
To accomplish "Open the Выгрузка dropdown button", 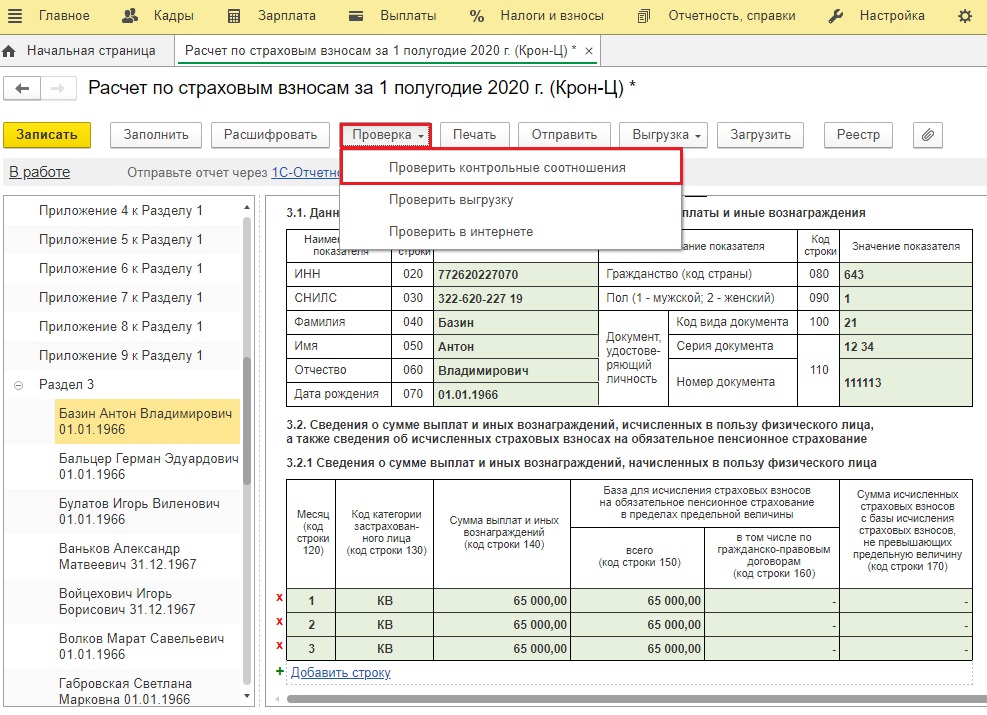I will point(664,135).
